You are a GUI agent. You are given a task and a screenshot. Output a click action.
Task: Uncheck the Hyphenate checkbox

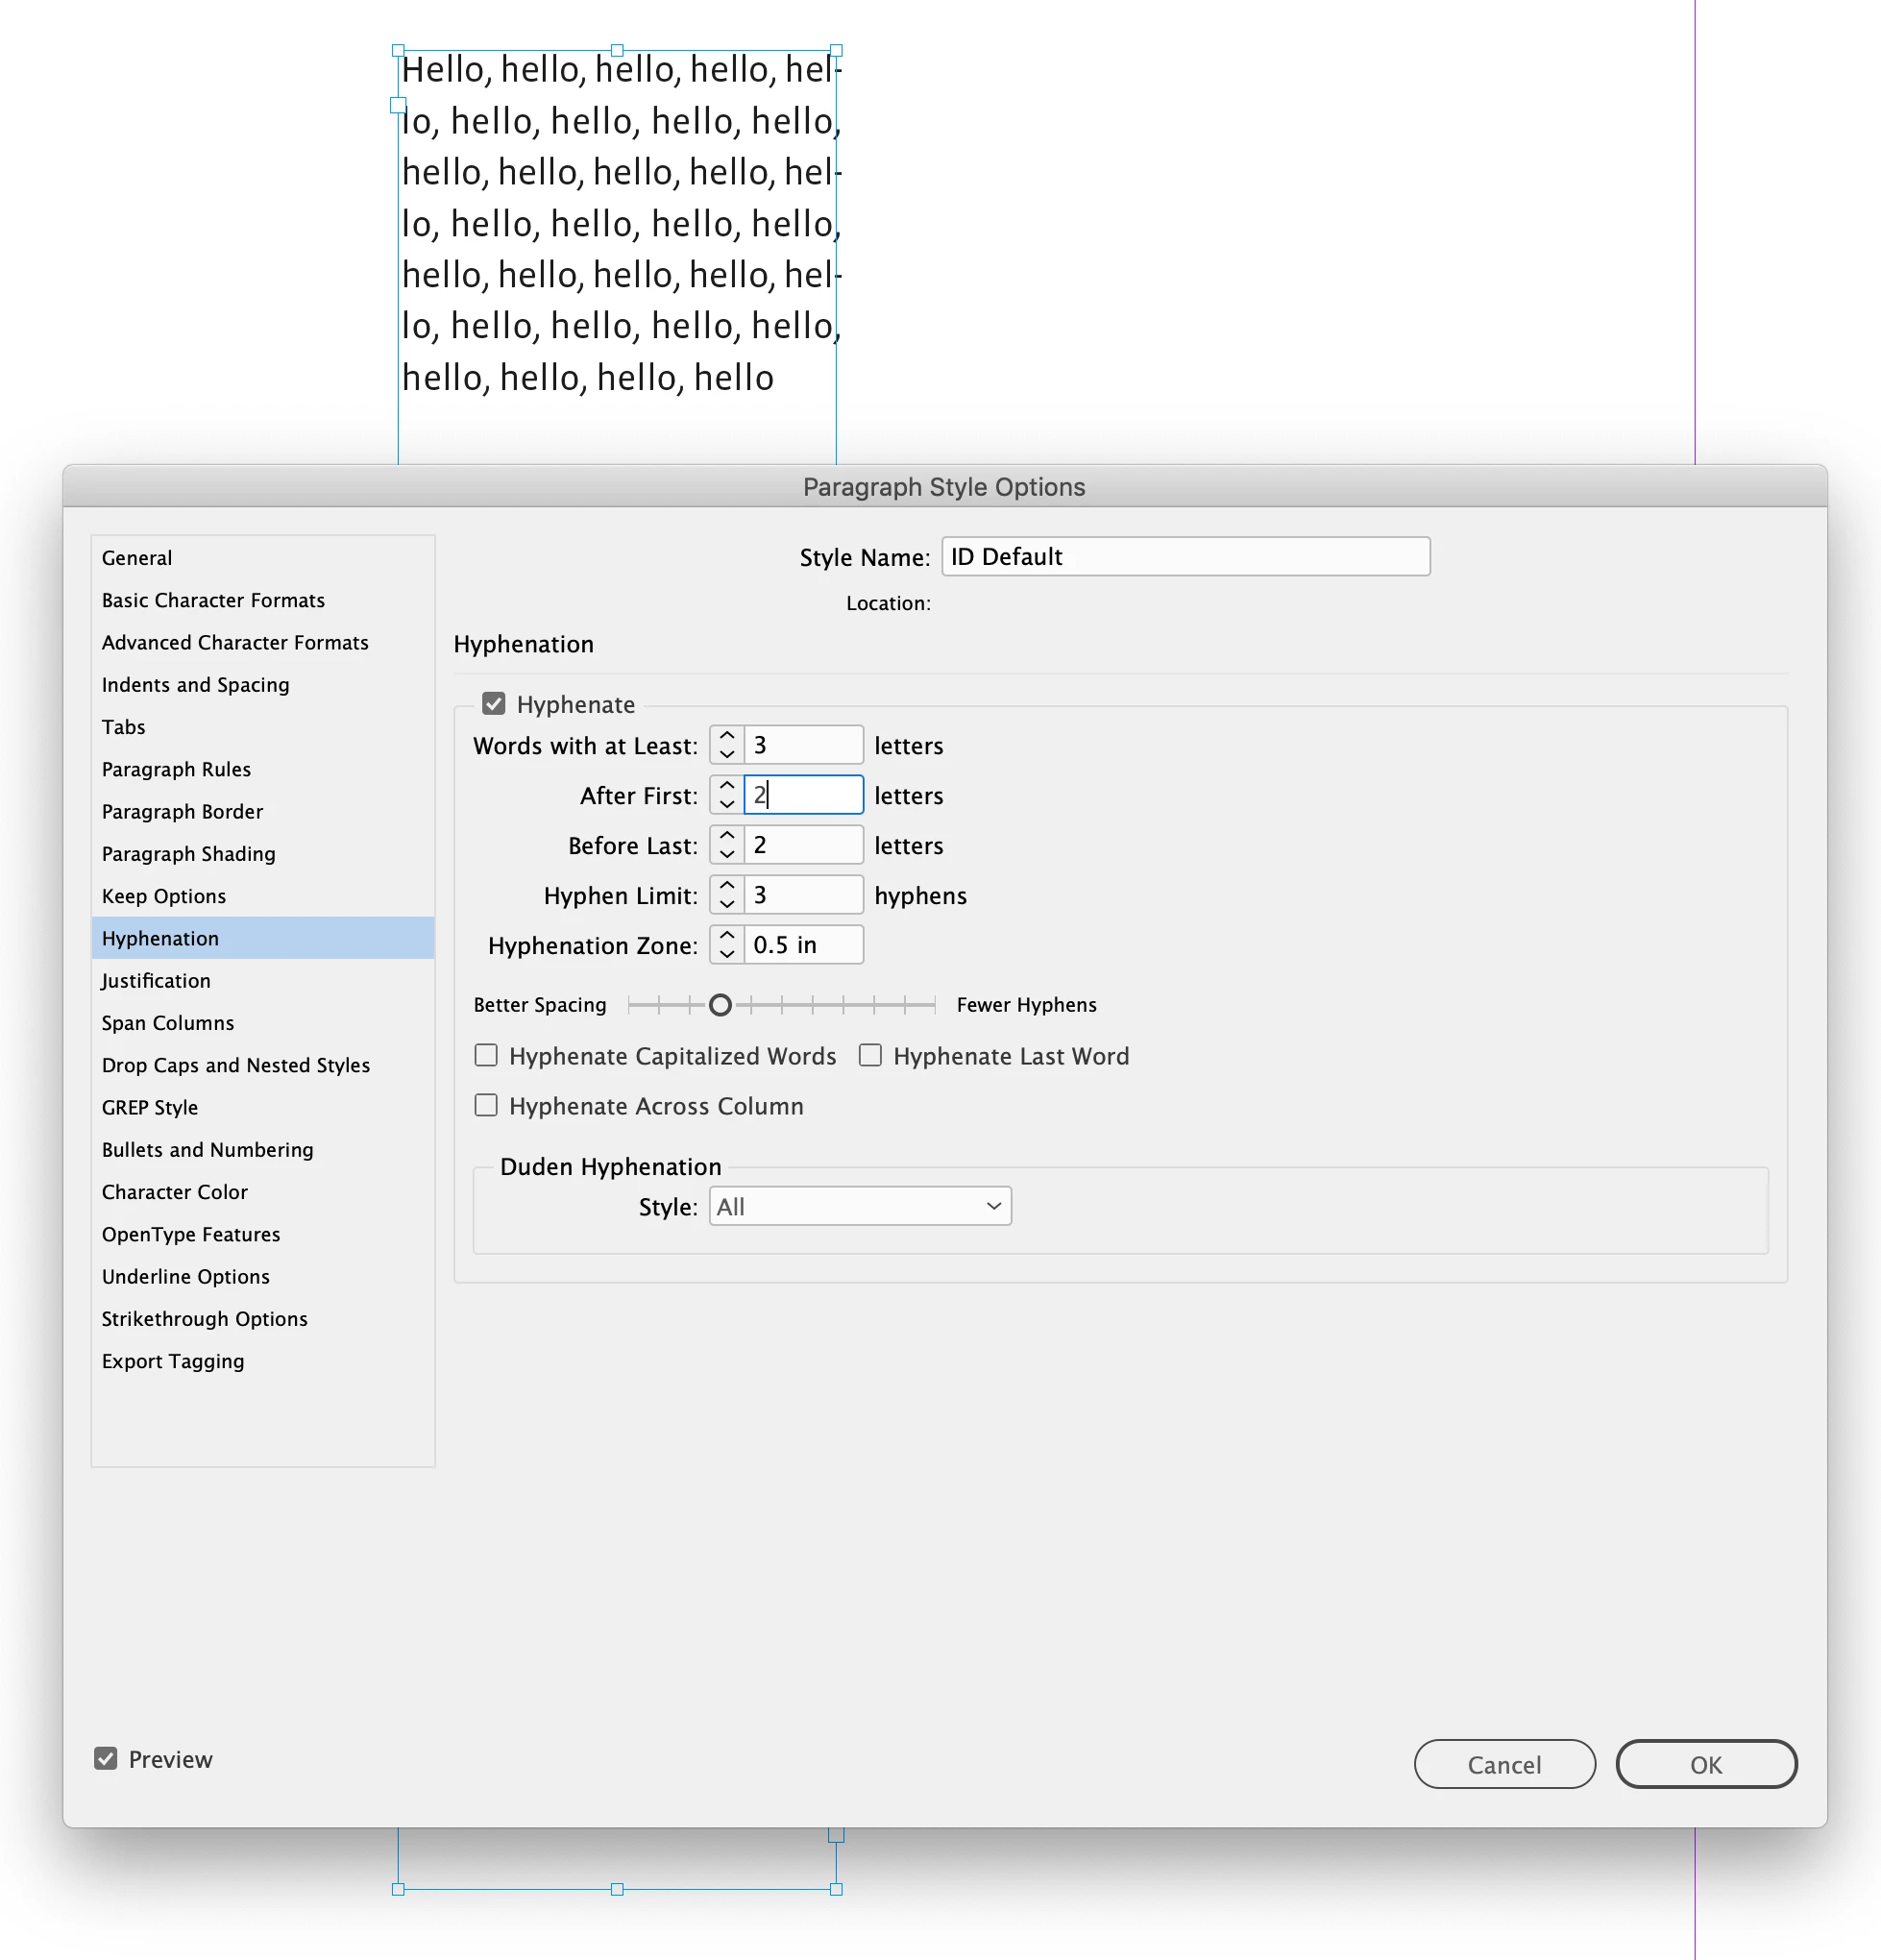[x=494, y=704]
